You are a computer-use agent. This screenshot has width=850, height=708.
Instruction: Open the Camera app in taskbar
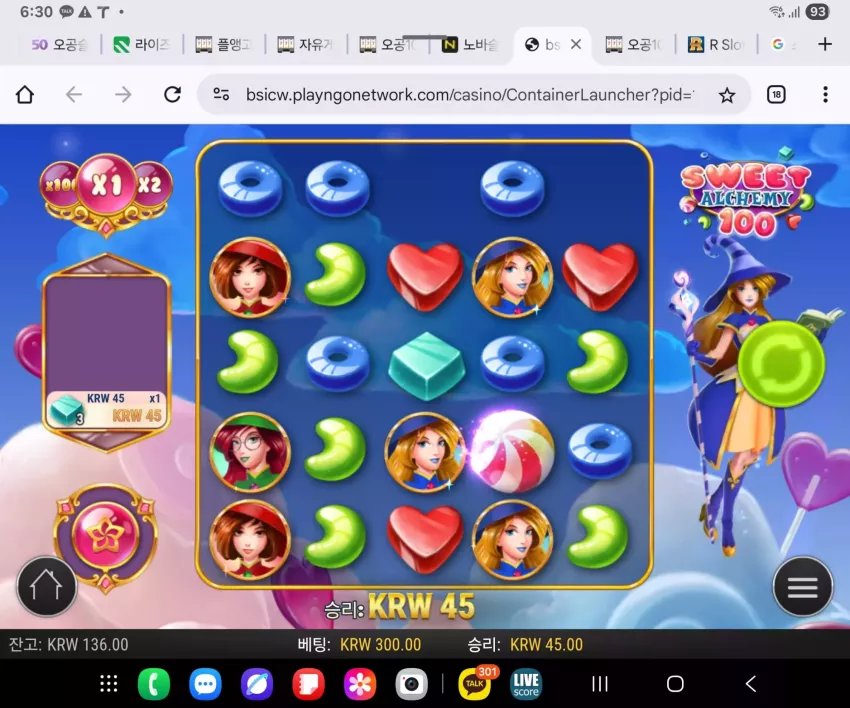point(411,684)
